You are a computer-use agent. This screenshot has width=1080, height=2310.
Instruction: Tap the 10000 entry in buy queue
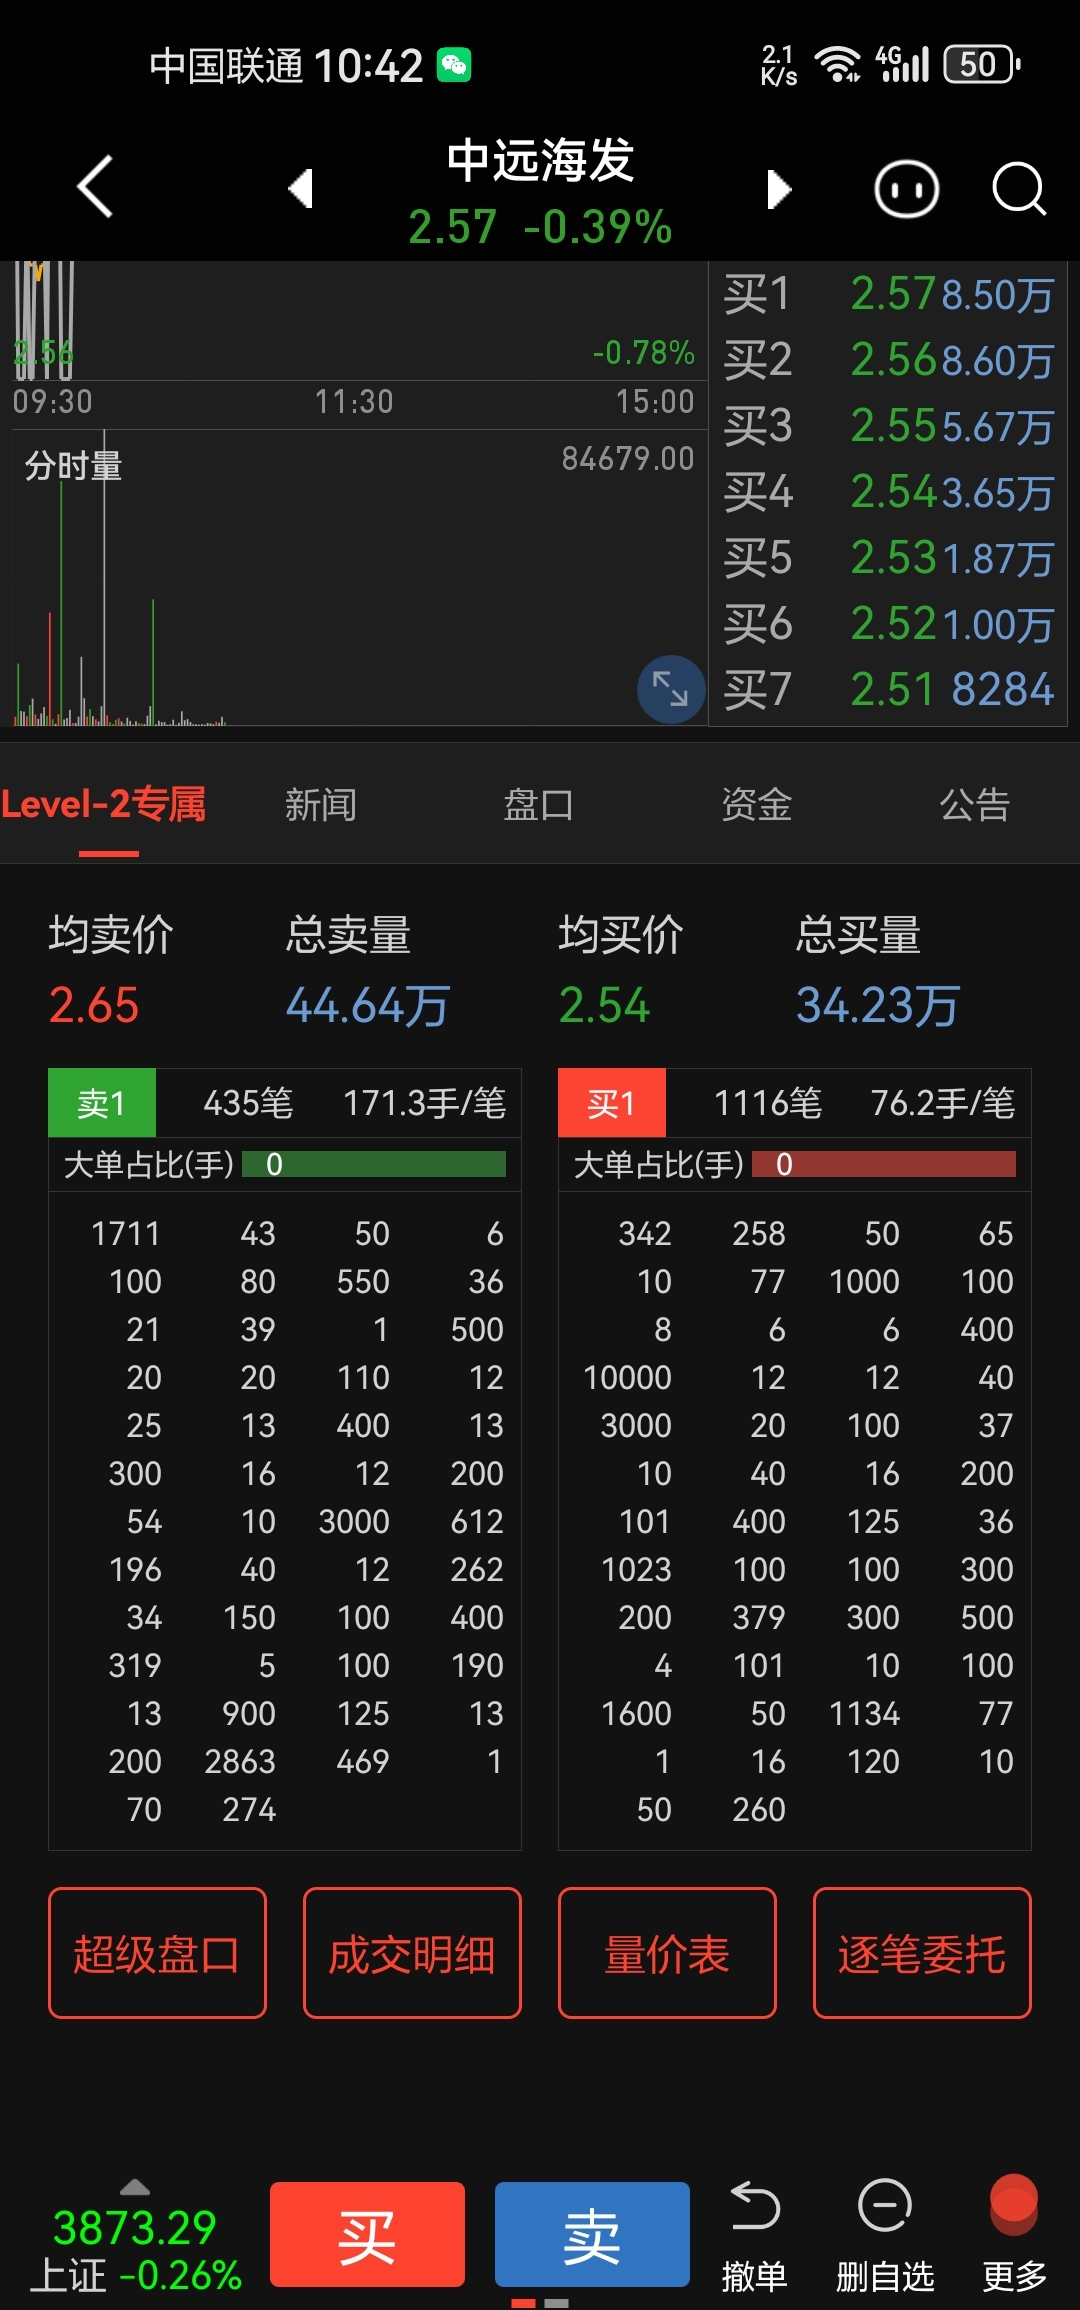click(x=627, y=1377)
